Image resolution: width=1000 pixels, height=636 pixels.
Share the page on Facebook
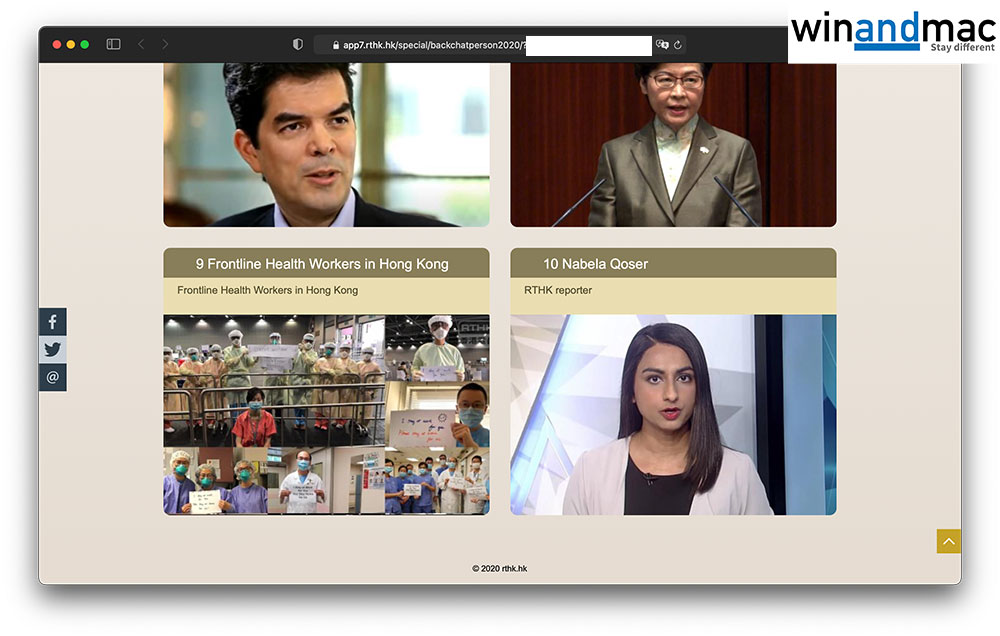tap(53, 322)
